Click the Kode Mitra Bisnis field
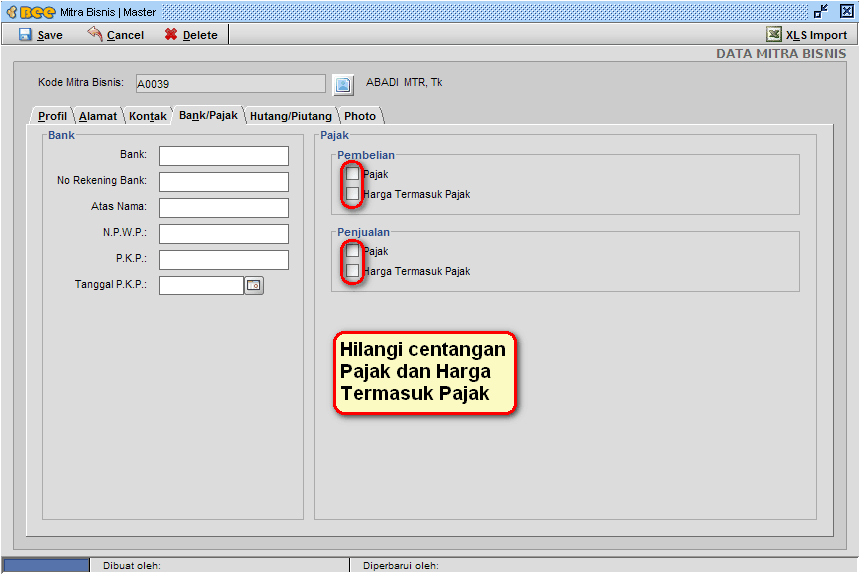This screenshot has height=574, width=859. pyautogui.click(x=231, y=84)
